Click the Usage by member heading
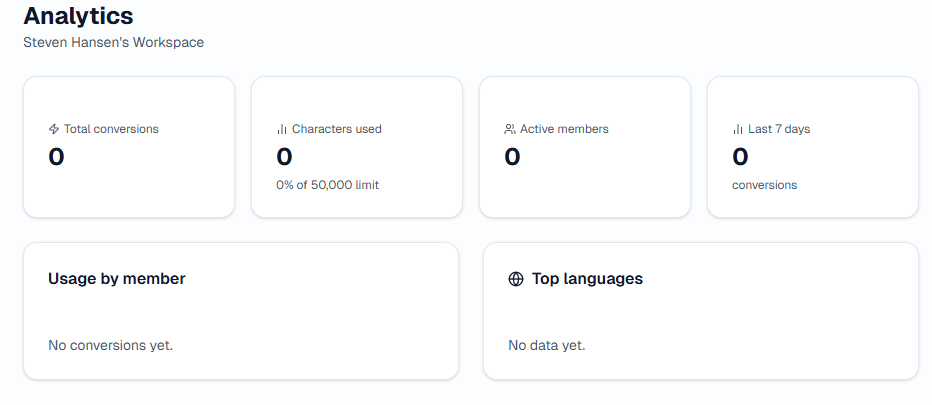Viewport: 932px width, 405px height. [x=116, y=279]
